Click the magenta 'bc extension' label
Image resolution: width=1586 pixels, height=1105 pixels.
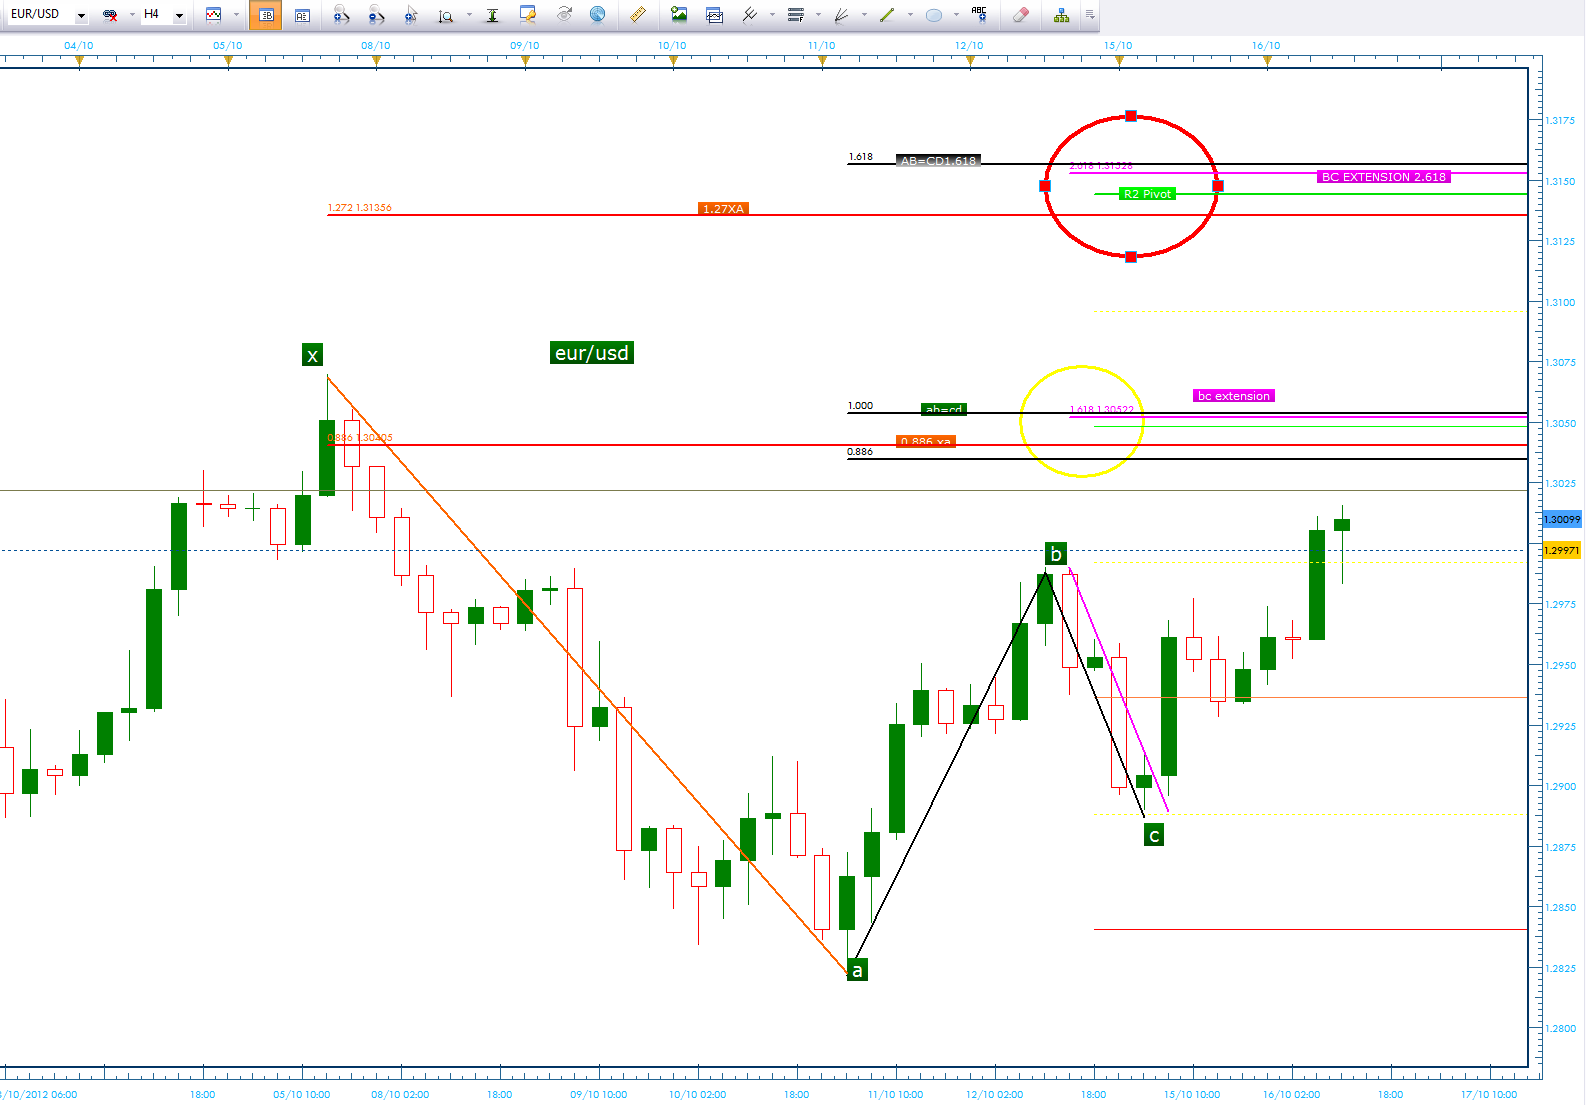(x=1234, y=396)
